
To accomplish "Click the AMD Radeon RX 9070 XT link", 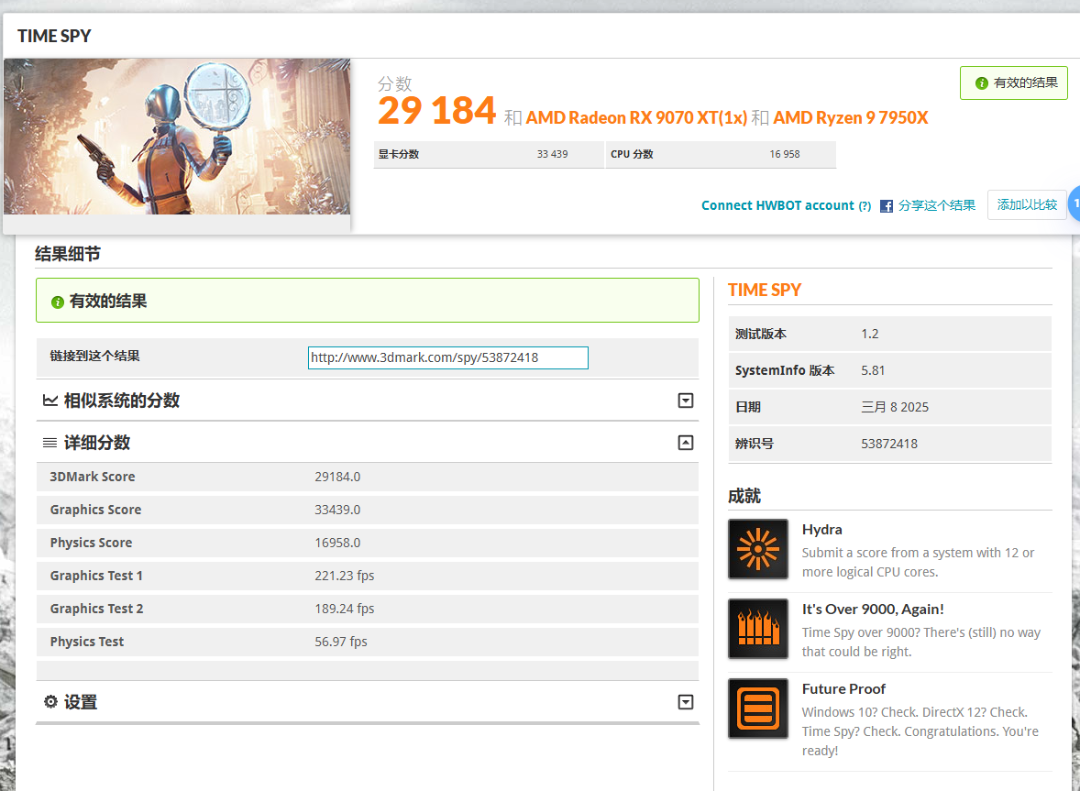I will pos(636,117).
